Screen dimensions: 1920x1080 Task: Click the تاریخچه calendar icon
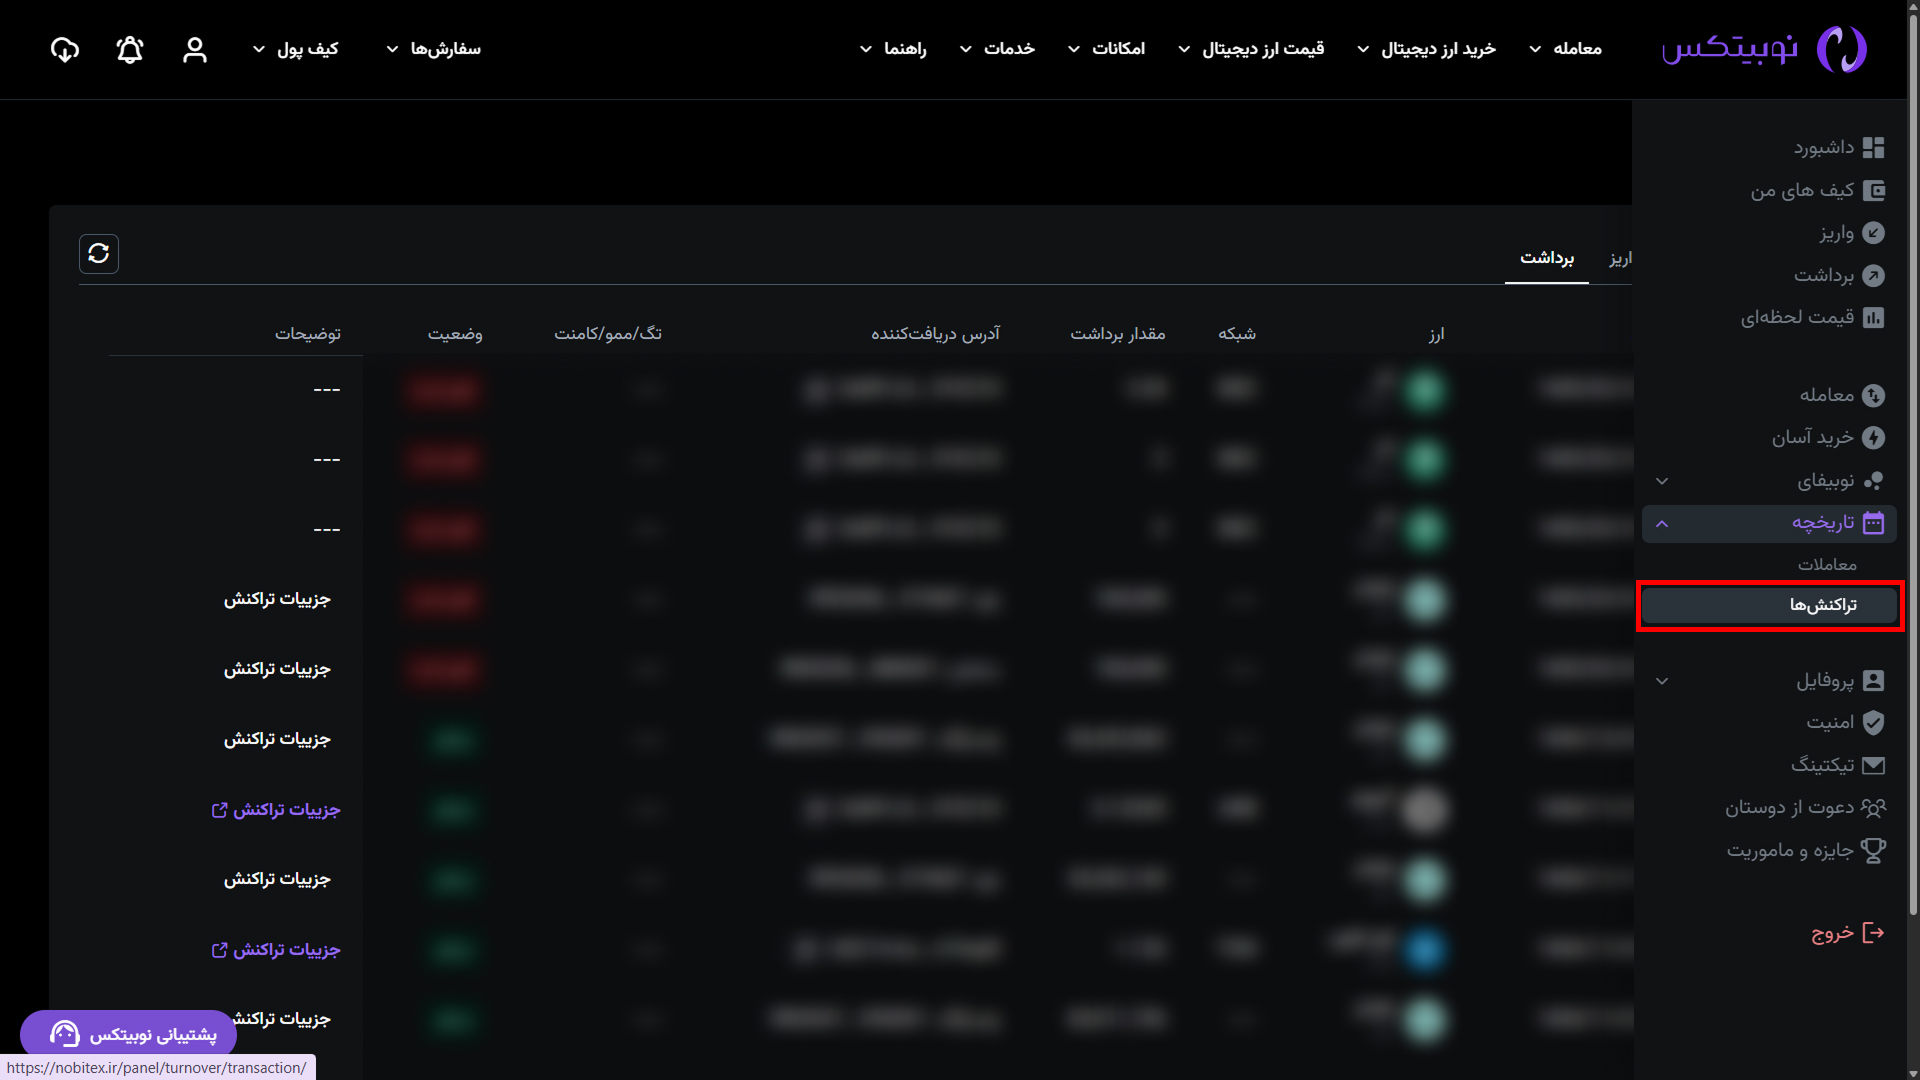tap(1874, 523)
